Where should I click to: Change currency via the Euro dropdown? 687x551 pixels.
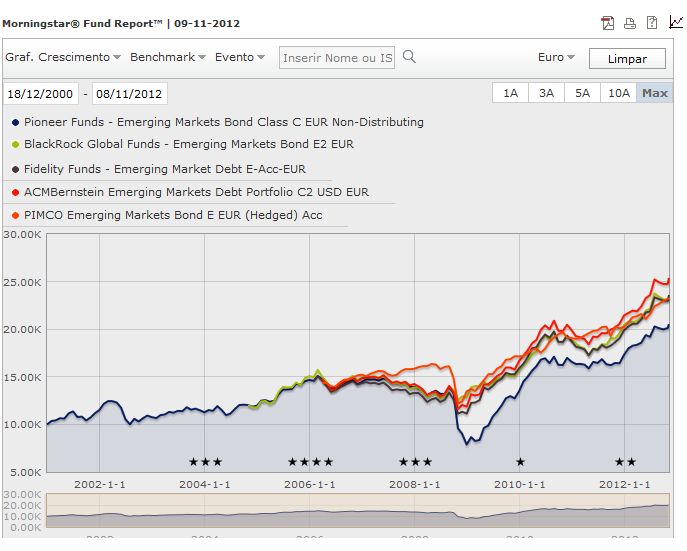pos(556,57)
